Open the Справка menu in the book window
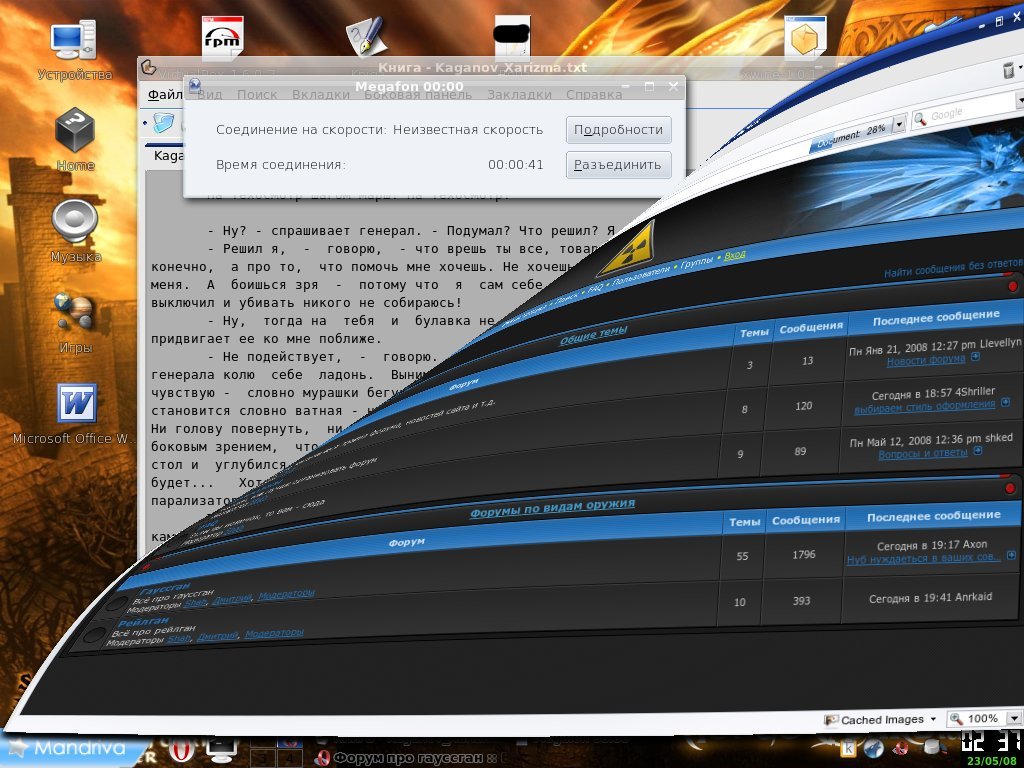The image size is (1024, 768). 594,95
